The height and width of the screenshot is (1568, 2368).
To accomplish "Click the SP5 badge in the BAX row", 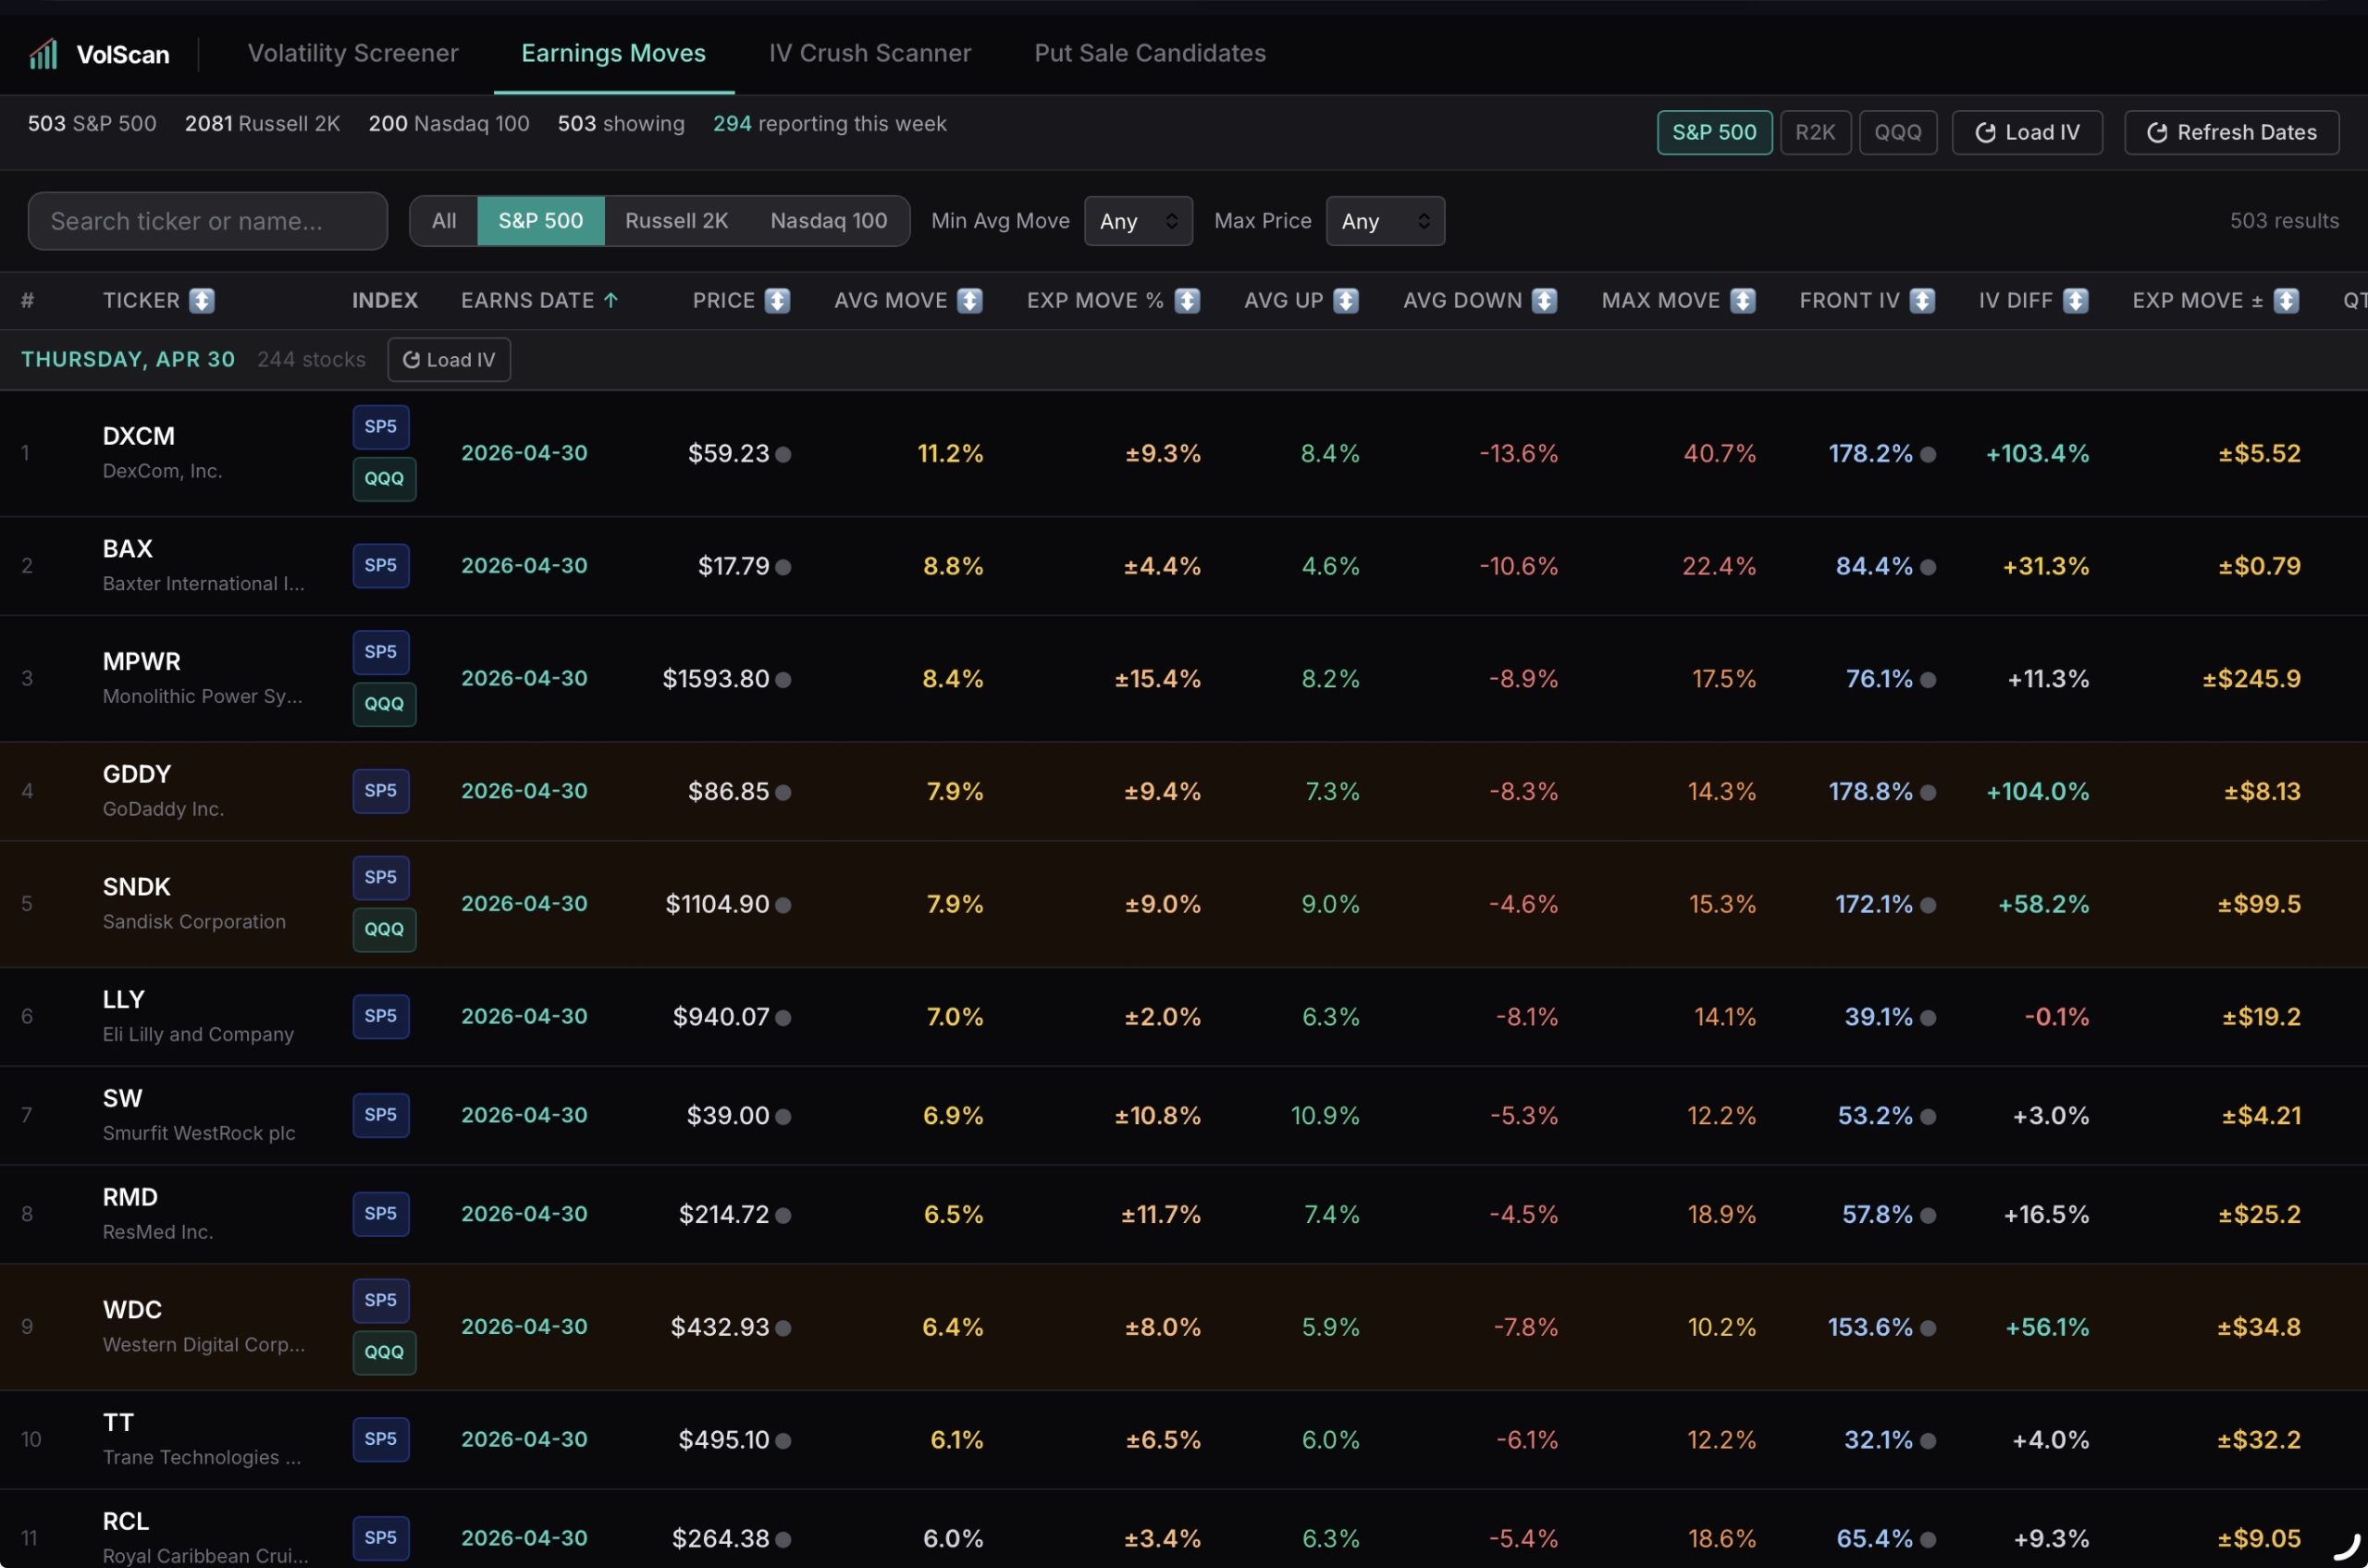I will pos(381,566).
